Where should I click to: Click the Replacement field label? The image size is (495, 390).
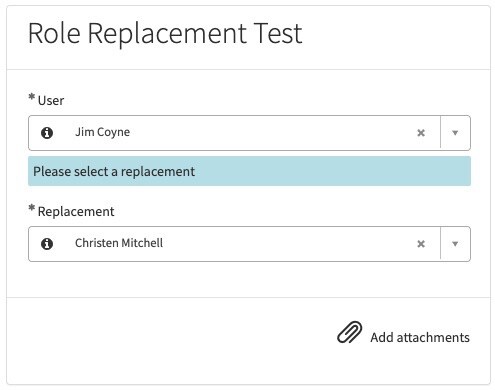pyautogui.click(x=76, y=211)
